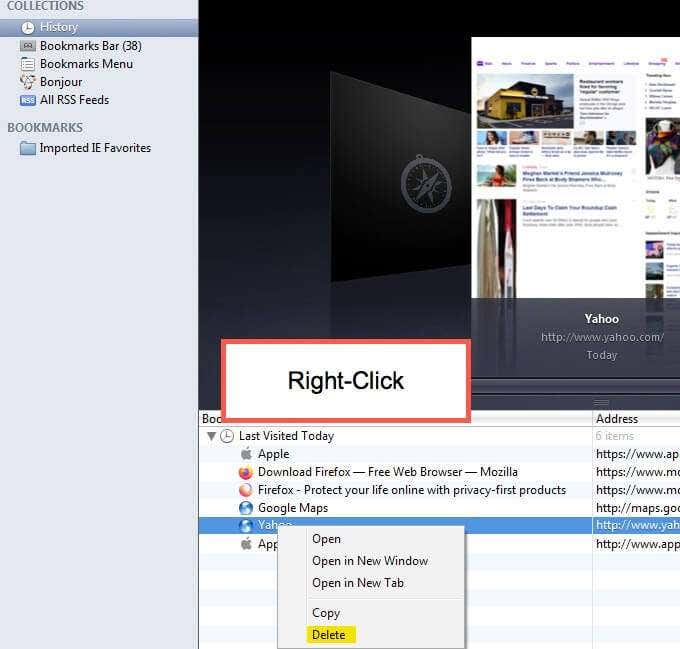Choose Open in New Tab

click(x=357, y=583)
